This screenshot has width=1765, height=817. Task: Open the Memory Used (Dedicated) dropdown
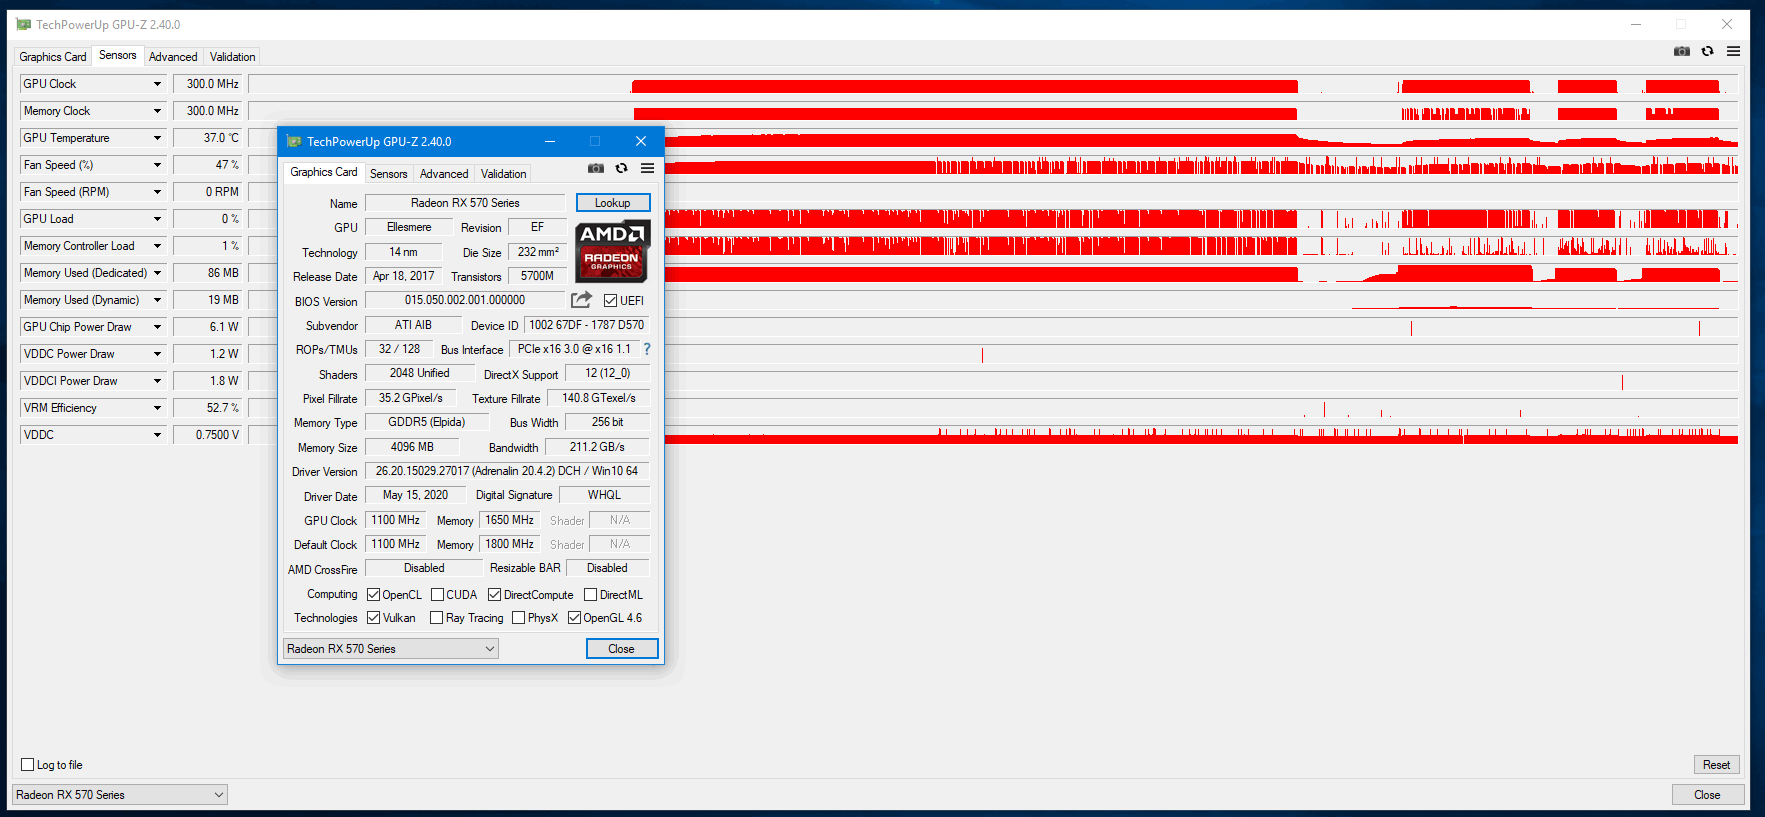[157, 273]
